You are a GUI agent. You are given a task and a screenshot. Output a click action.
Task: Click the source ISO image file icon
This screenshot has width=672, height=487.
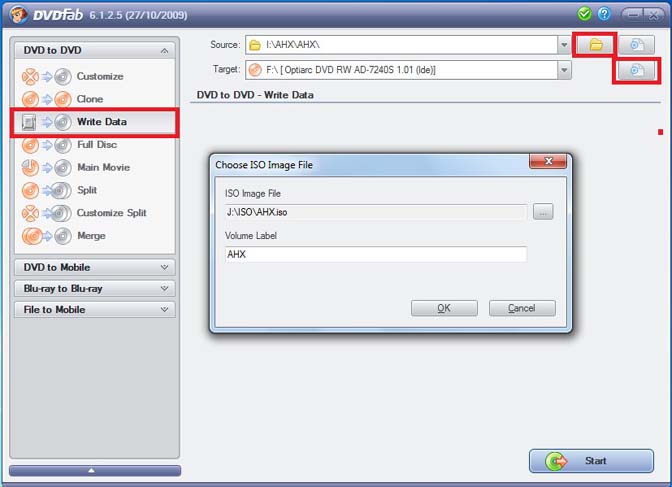pyautogui.click(x=636, y=44)
